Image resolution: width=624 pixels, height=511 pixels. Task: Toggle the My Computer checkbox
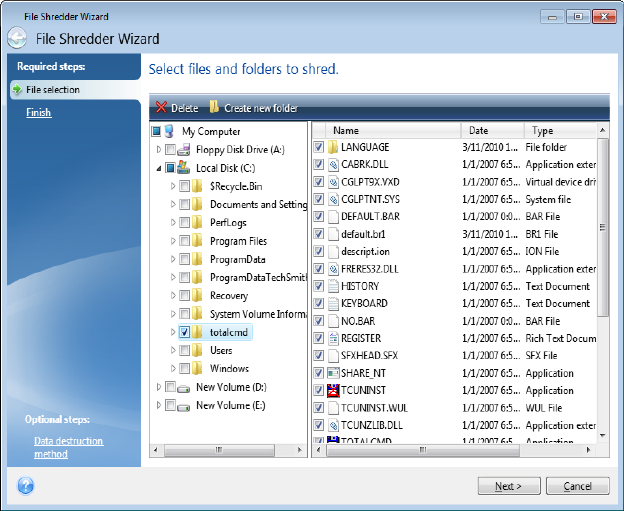coord(156,131)
